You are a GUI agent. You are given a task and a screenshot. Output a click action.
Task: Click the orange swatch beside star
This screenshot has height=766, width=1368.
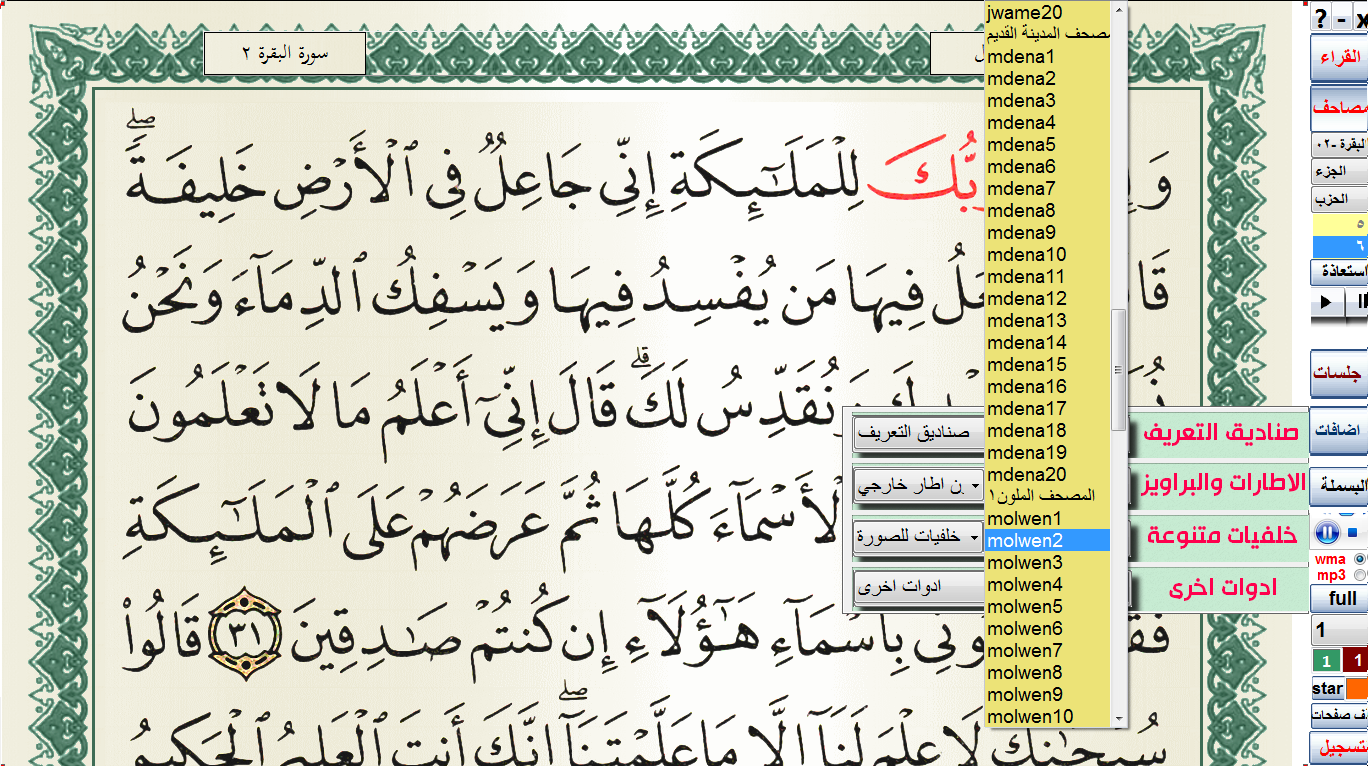click(1357, 689)
